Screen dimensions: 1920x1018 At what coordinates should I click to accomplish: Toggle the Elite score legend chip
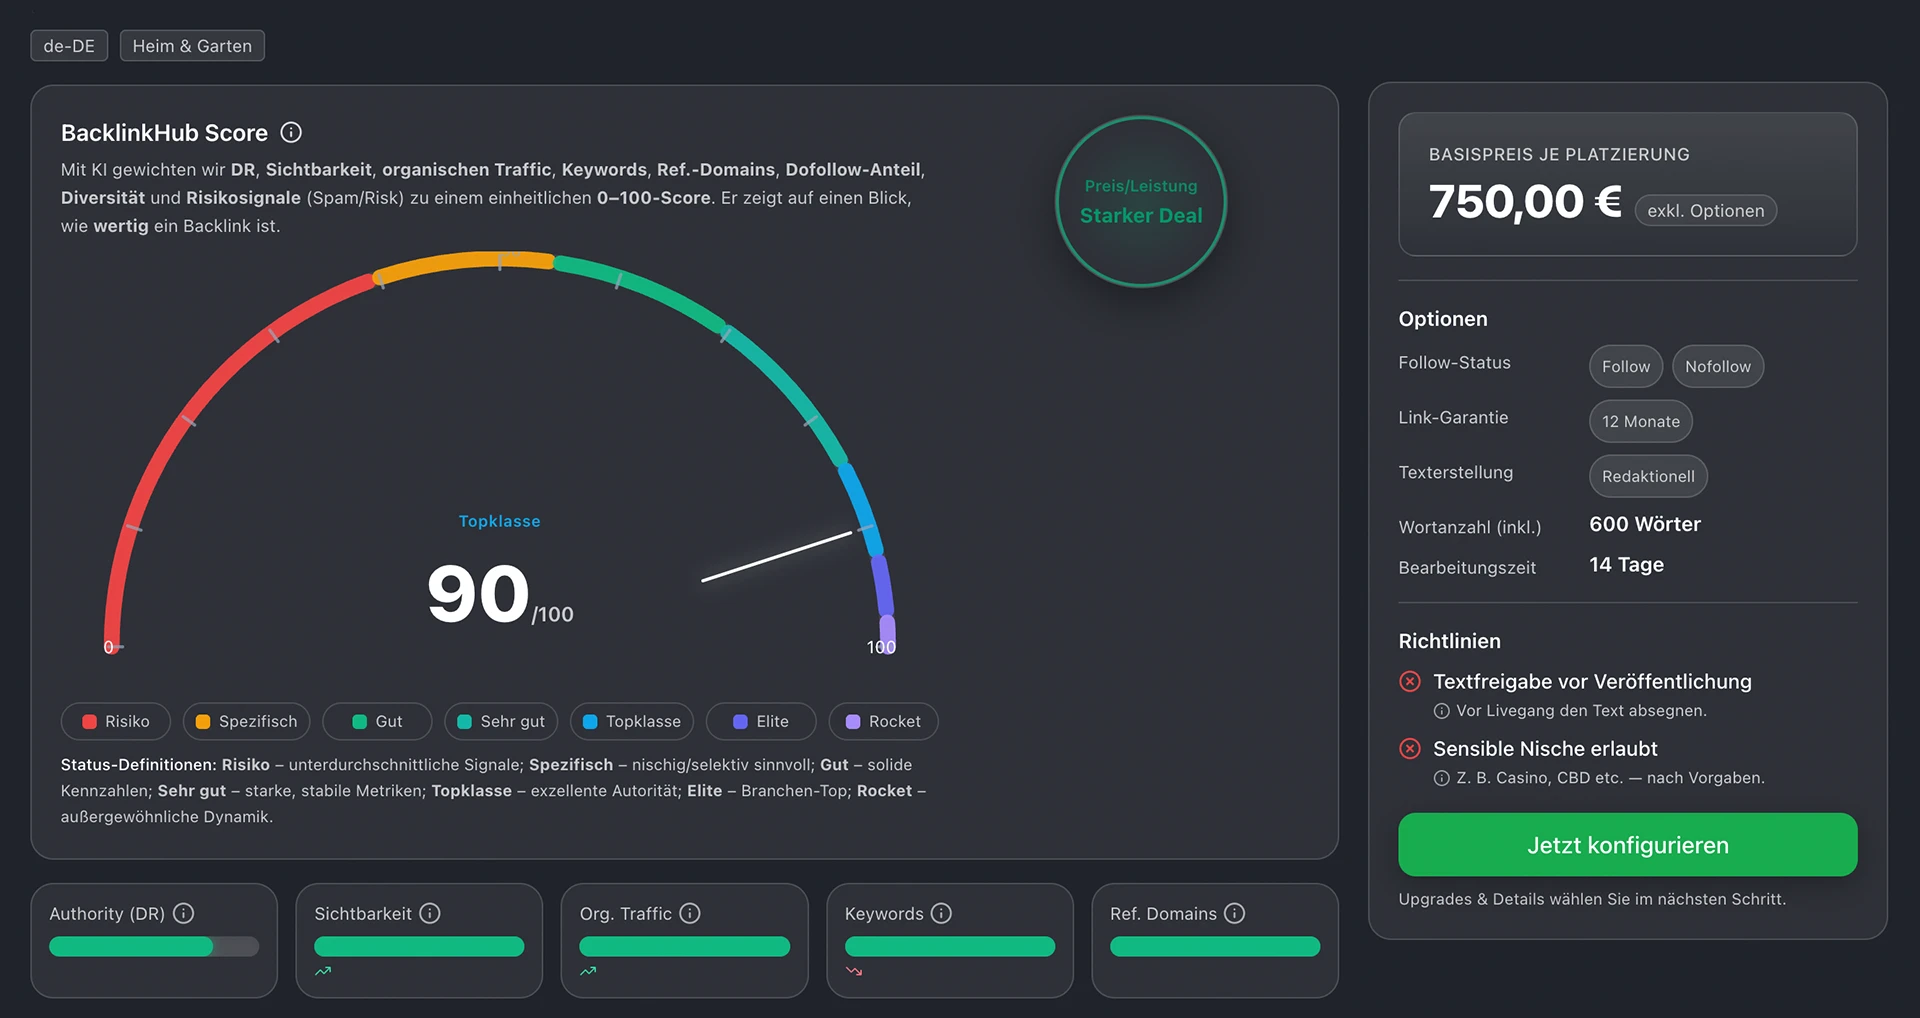pos(761,721)
